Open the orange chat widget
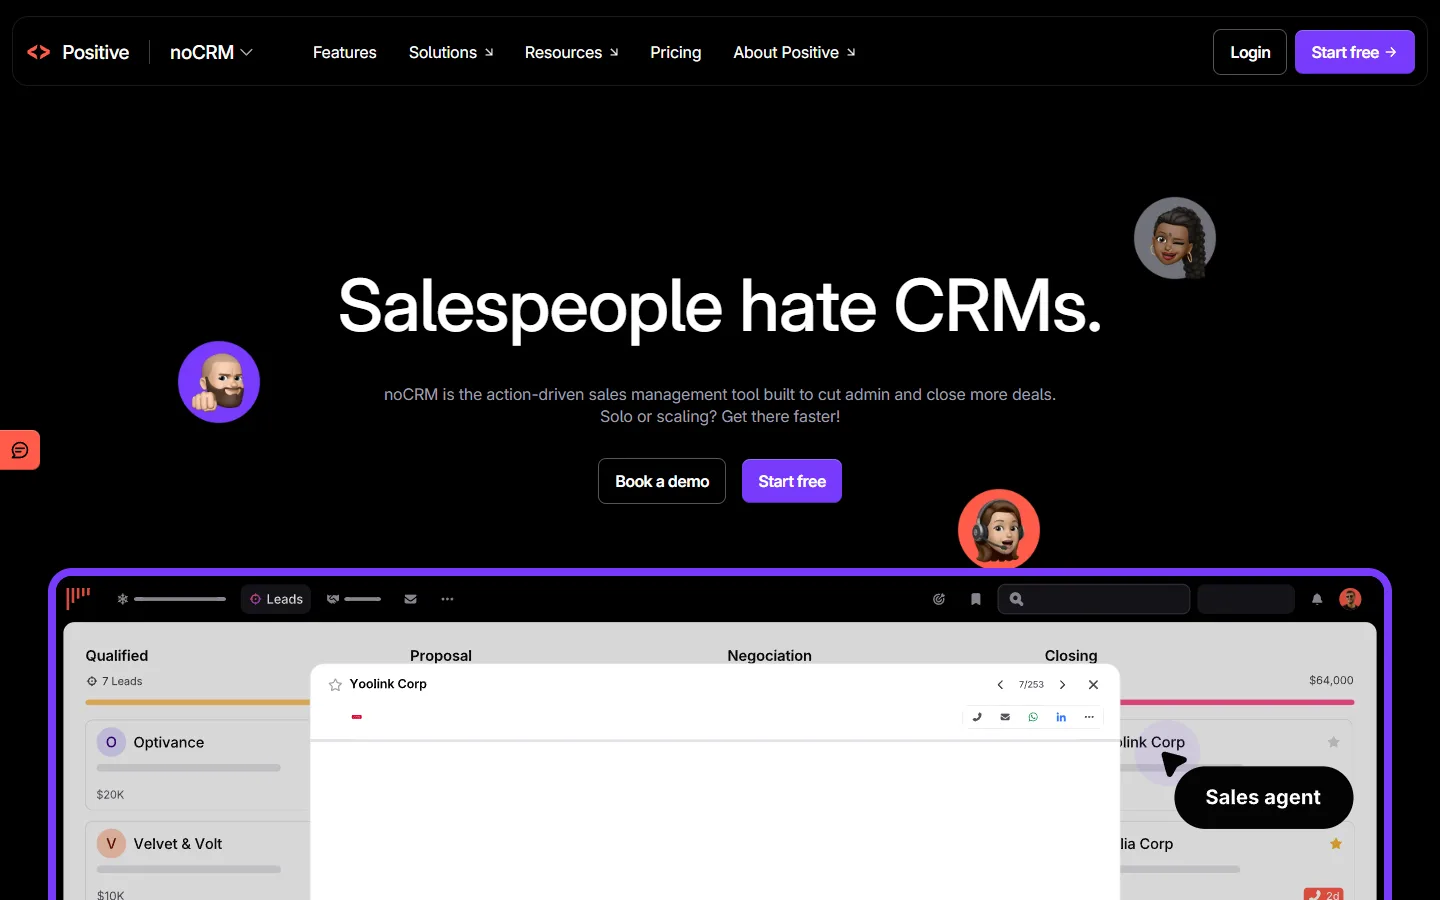Image resolution: width=1440 pixels, height=900 pixels. click(x=20, y=450)
